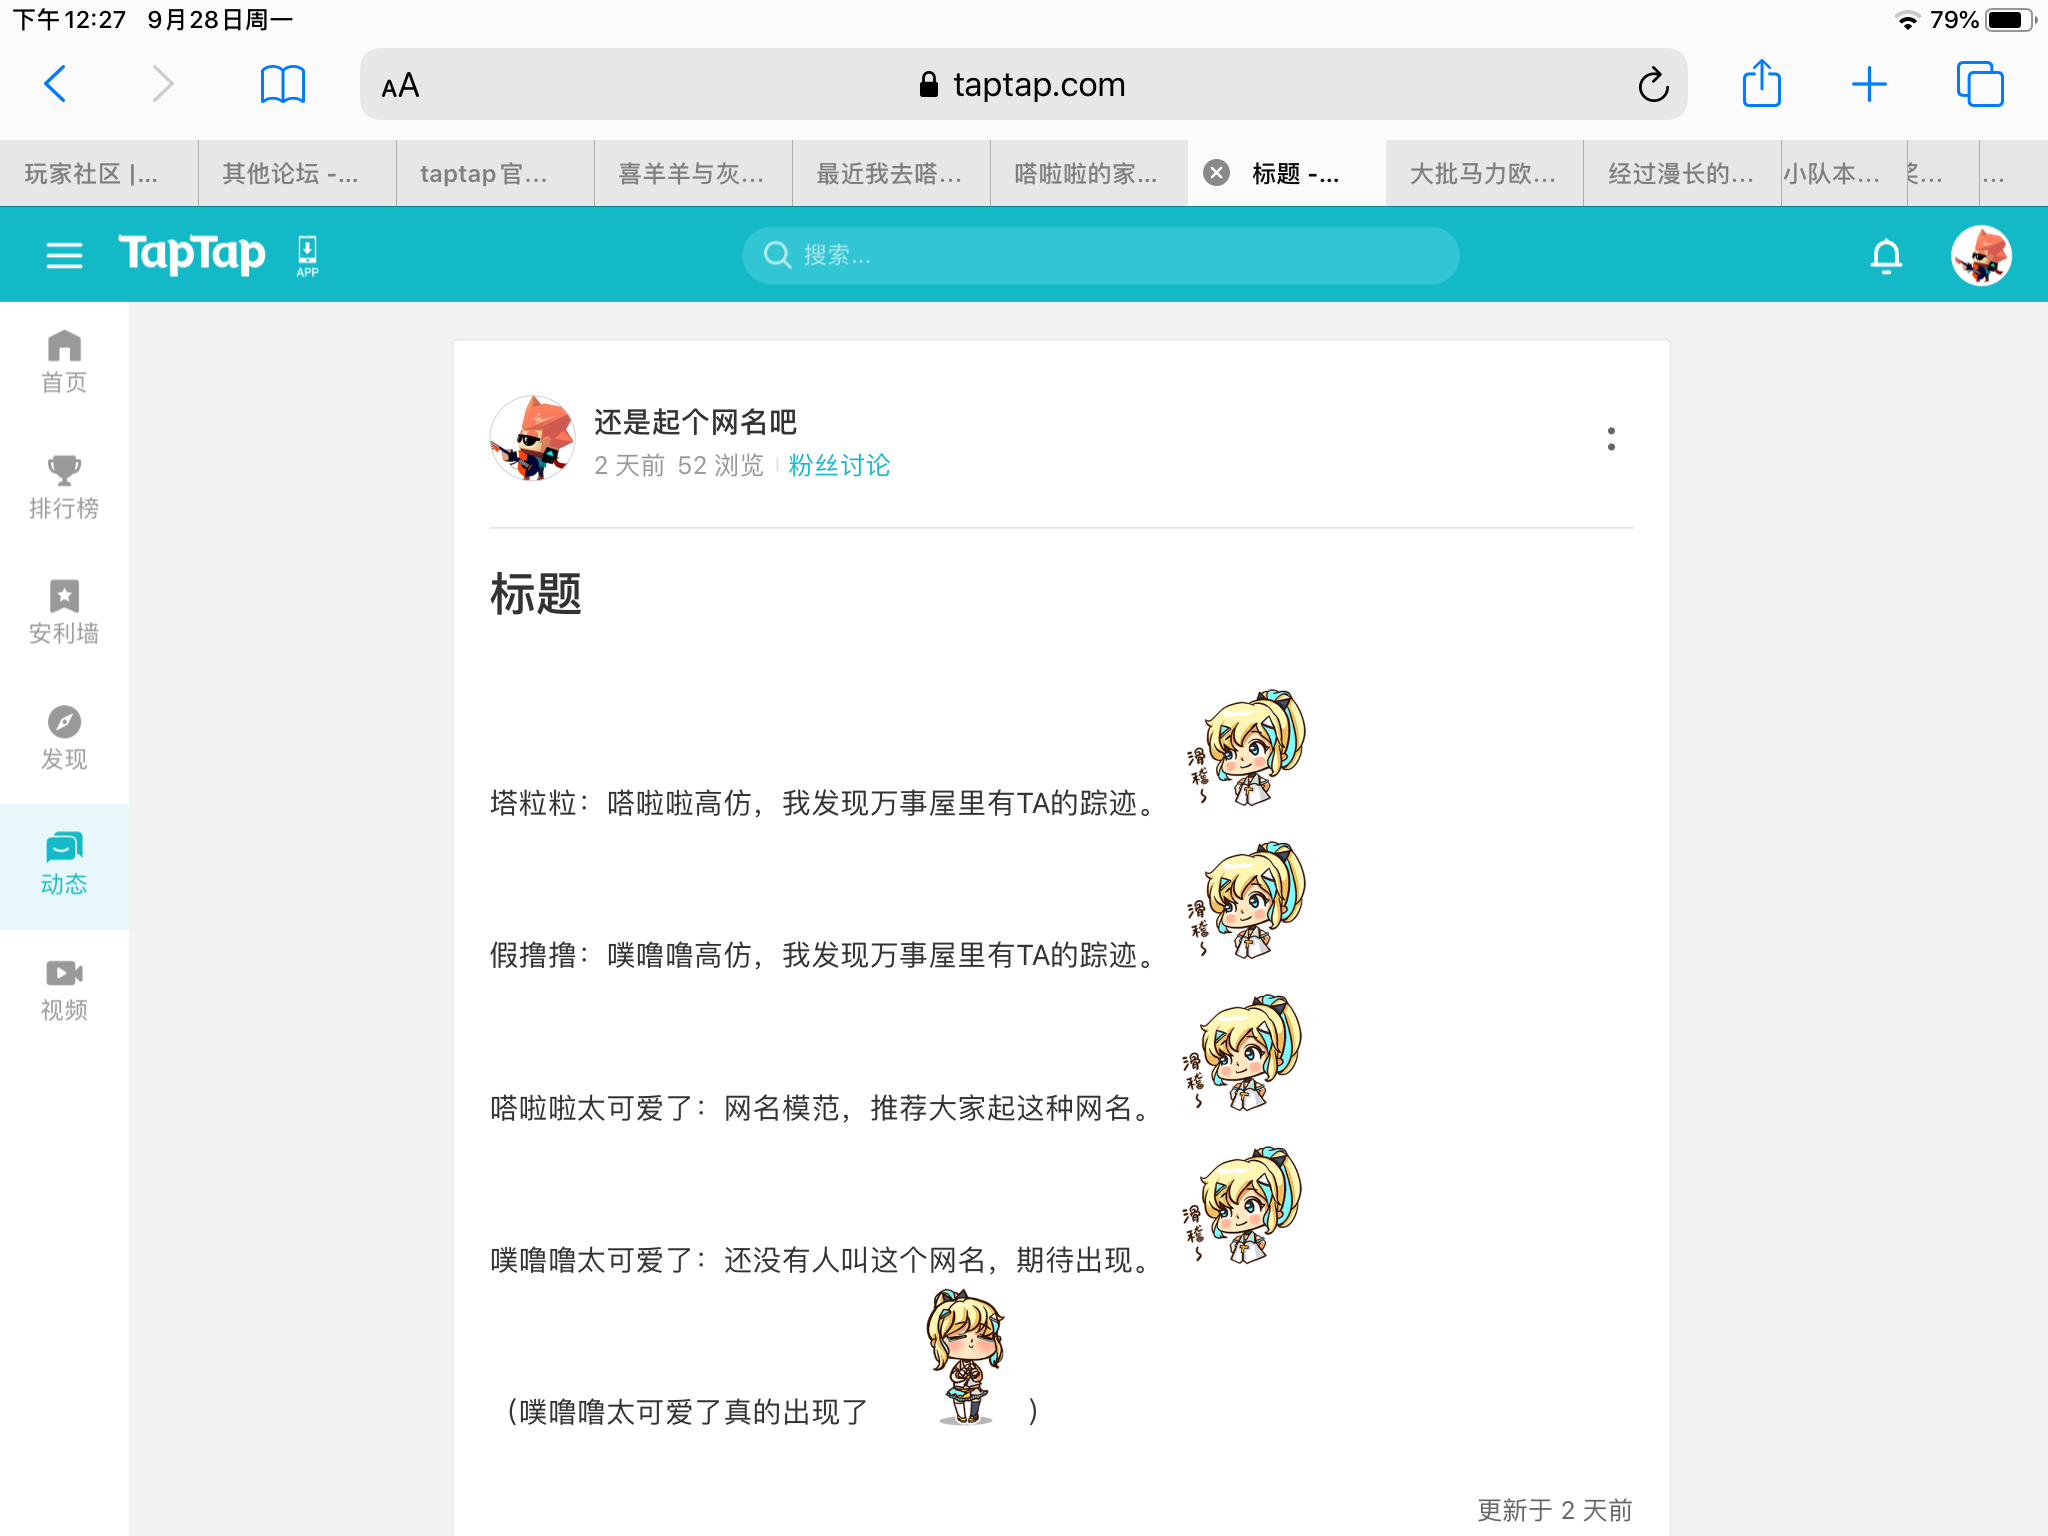Open 发现 discover in sidebar
The image size is (2048, 1536).
tap(64, 739)
